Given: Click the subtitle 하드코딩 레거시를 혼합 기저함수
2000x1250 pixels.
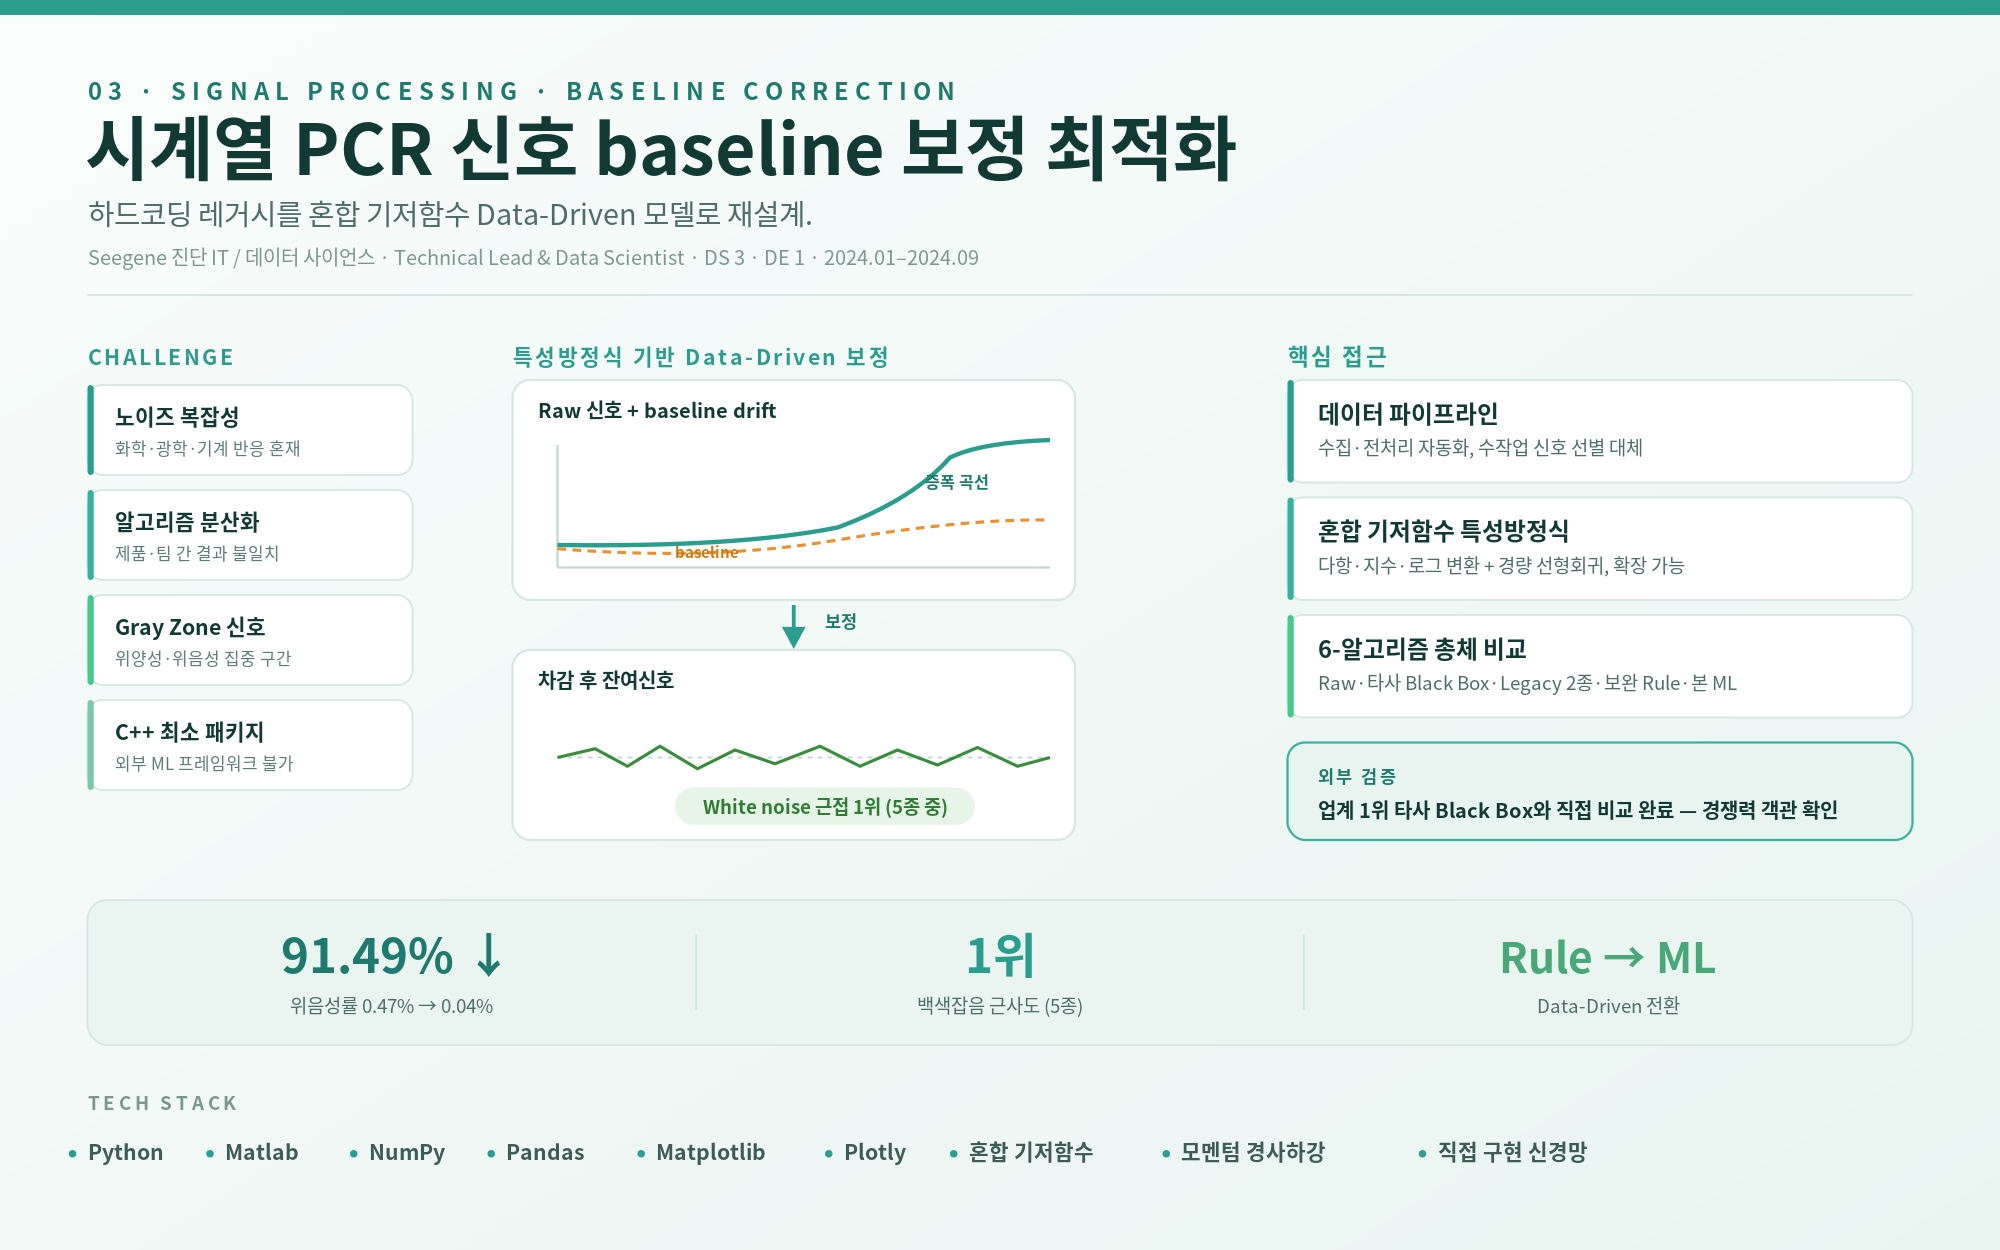Looking at the screenshot, I should coord(450,215).
